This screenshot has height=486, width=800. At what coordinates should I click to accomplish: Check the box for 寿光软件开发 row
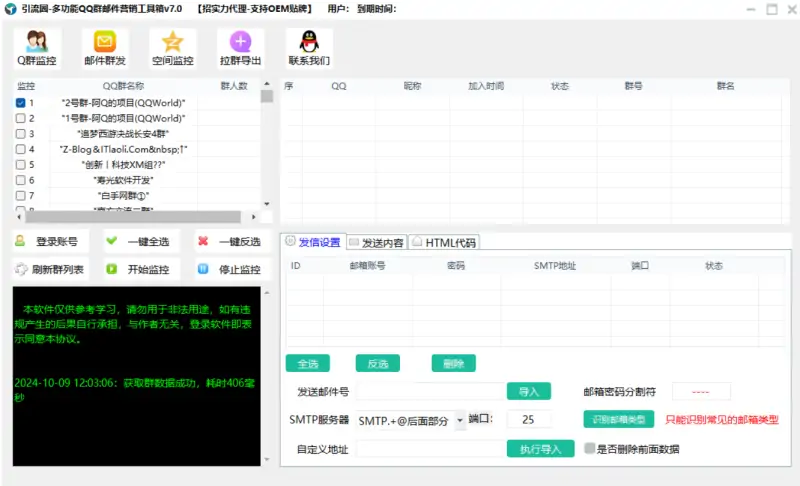pos(20,180)
